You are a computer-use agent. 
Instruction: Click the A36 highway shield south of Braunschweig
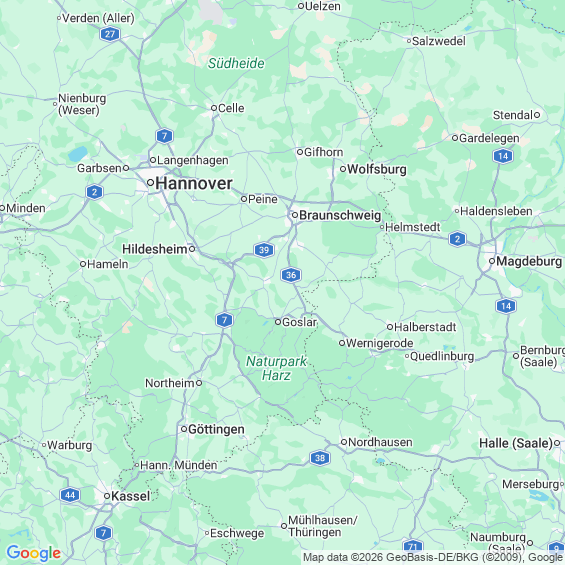pos(291,275)
